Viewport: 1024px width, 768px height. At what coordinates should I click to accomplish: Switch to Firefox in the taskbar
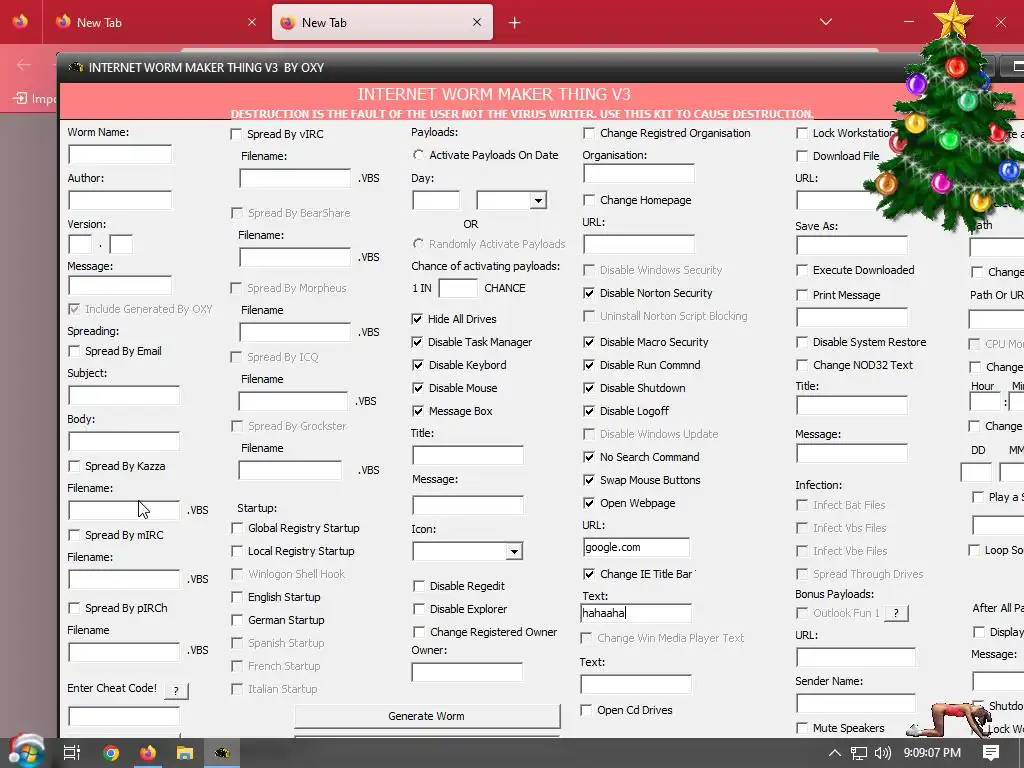[x=148, y=753]
